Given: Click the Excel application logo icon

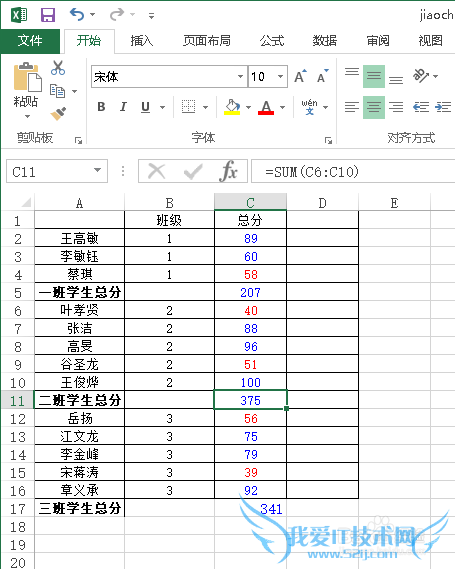Looking at the screenshot, I should pyautogui.click(x=19, y=15).
